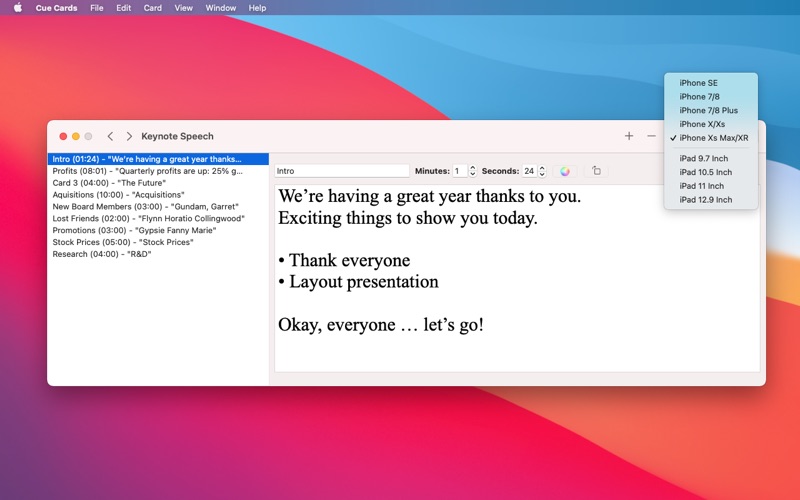Click the Seconds value field
The image size is (800, 500).
pos(530,171)
